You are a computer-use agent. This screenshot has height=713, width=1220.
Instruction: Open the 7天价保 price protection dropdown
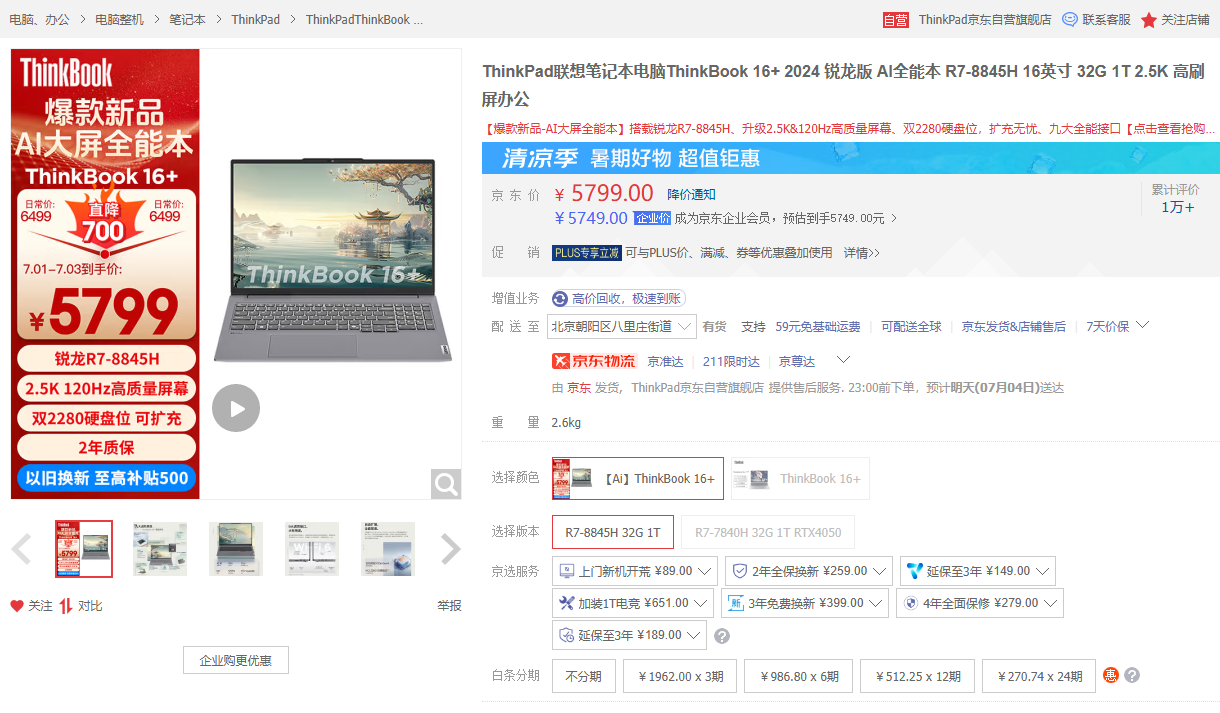click(1118, 325)
